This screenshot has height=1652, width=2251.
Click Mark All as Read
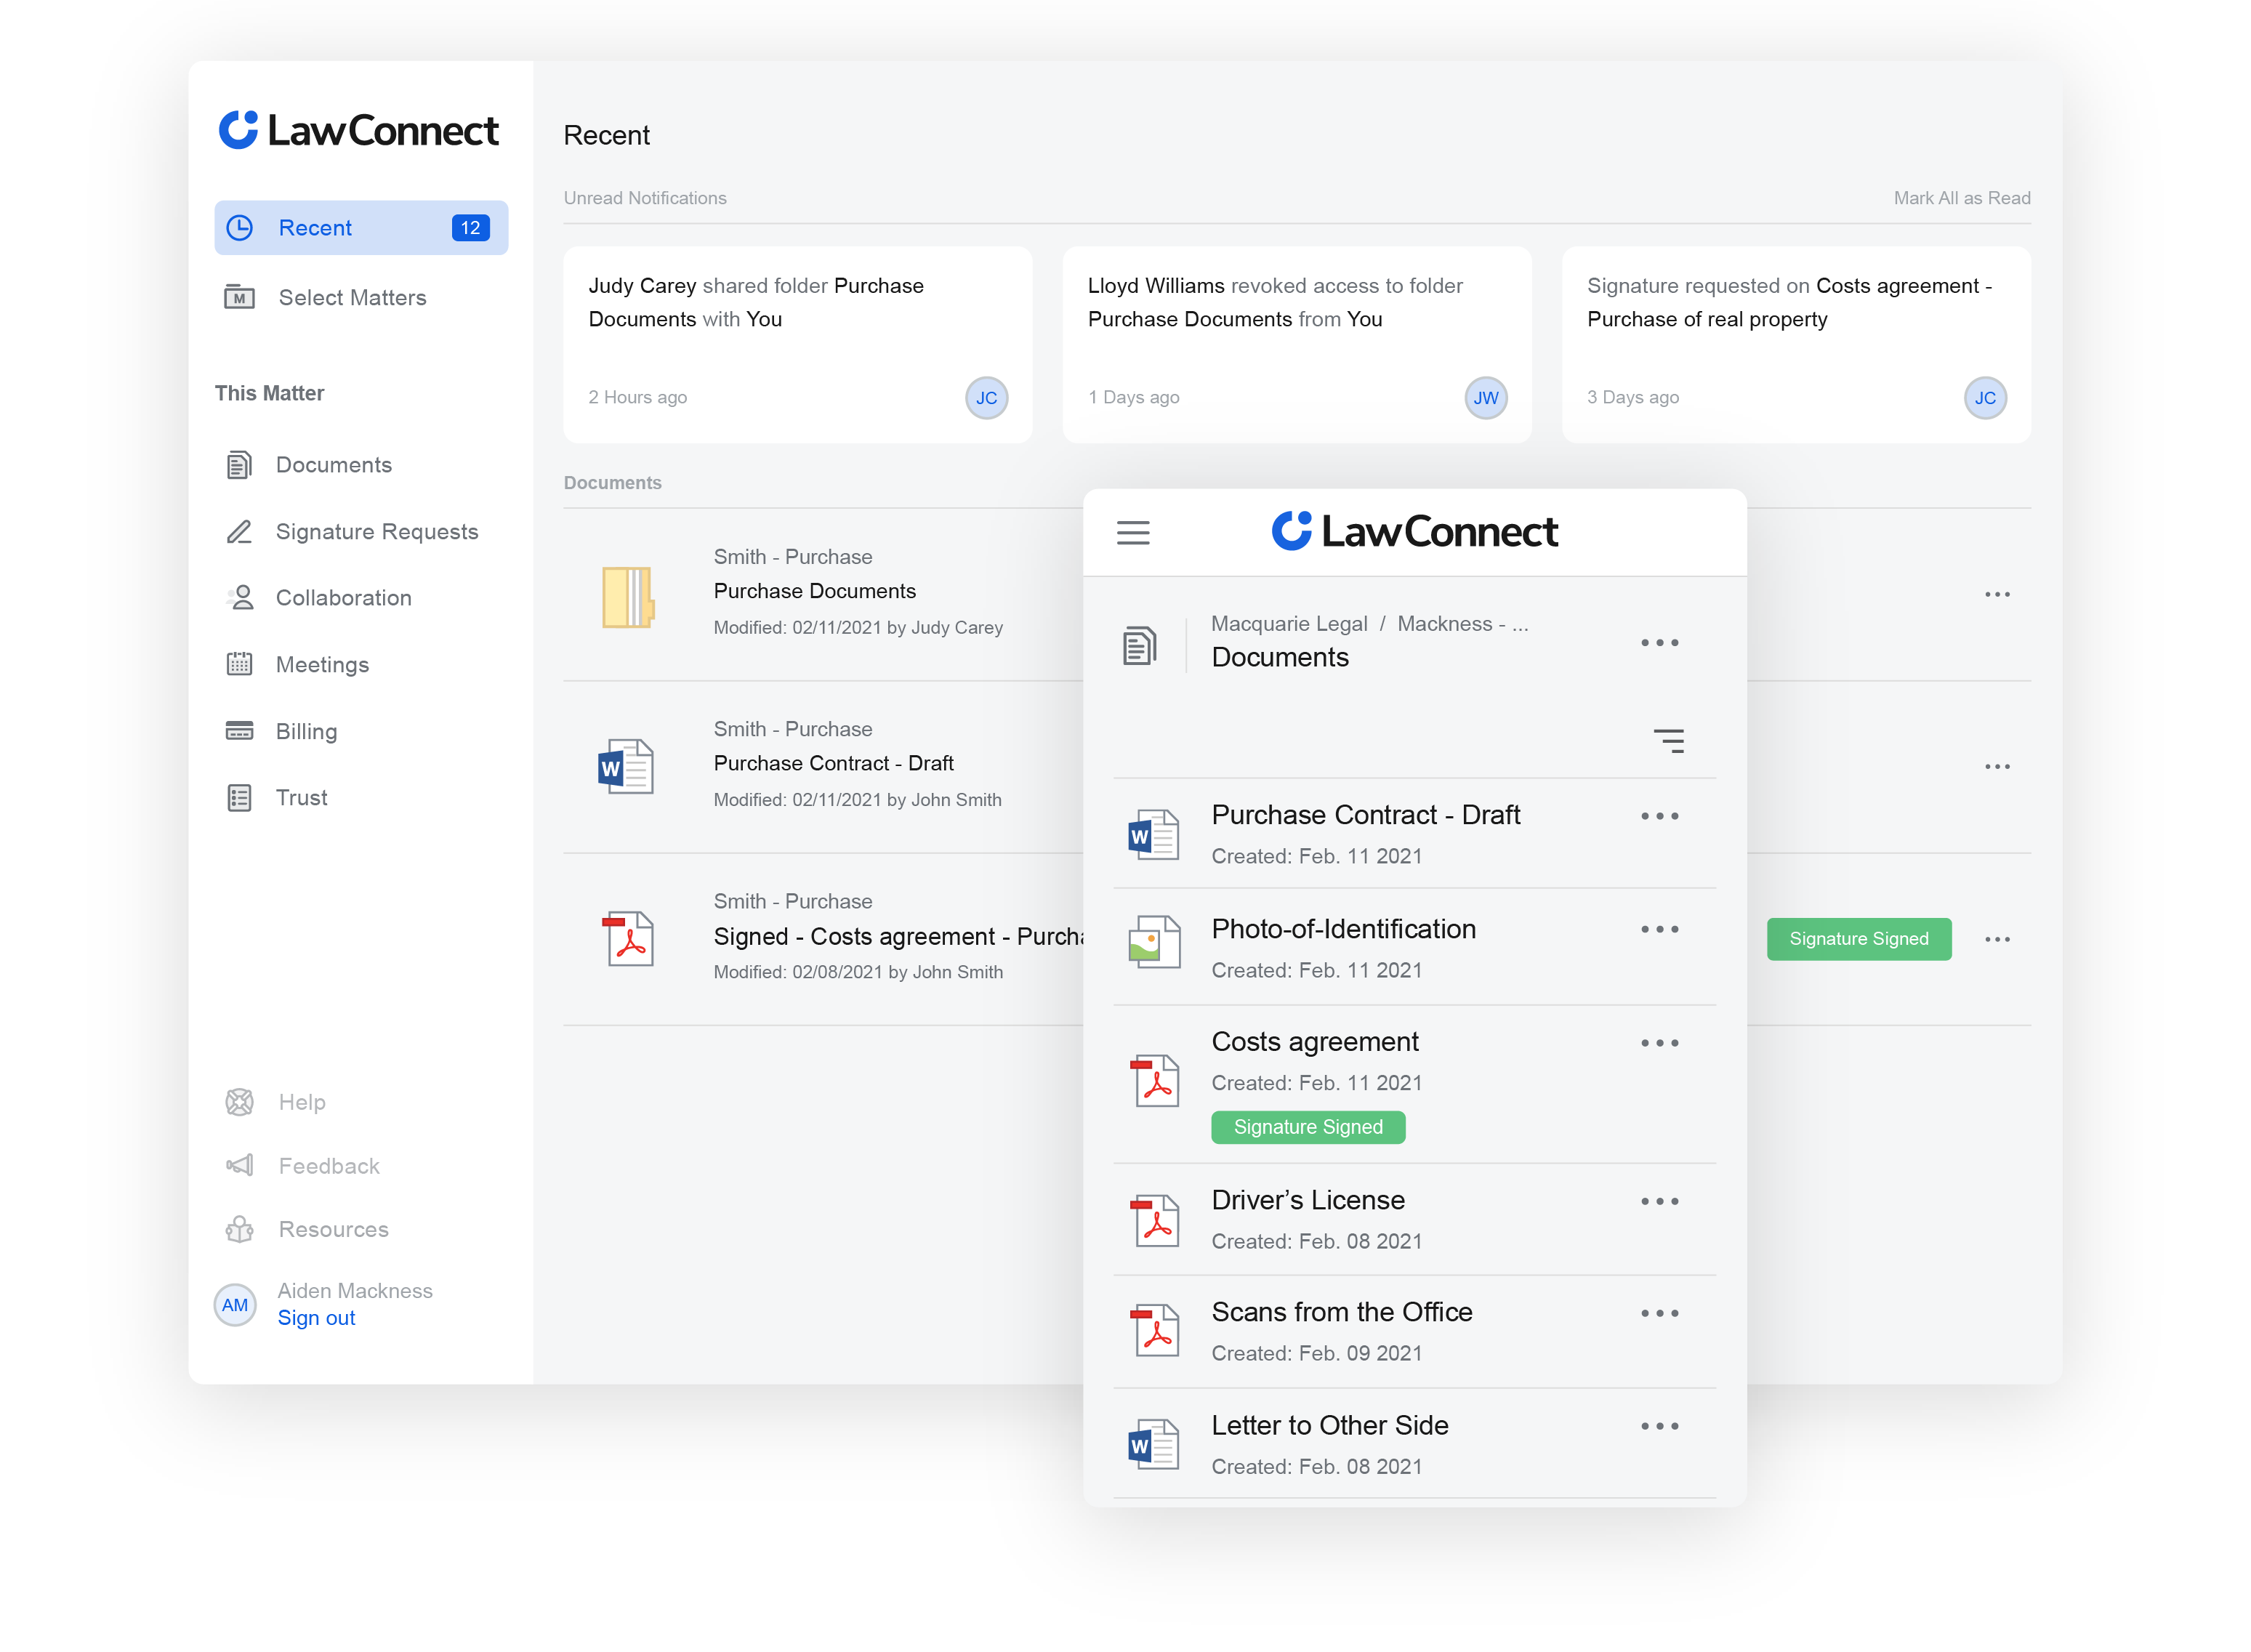pyautogui.click(x=1961, y=198)
